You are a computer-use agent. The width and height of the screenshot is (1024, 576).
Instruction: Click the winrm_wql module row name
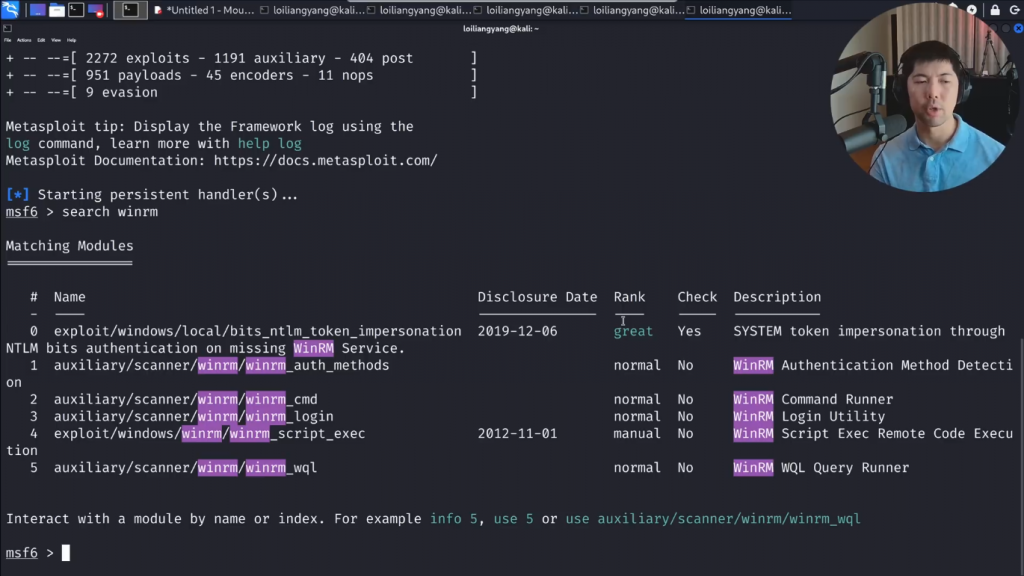(185, 468)
